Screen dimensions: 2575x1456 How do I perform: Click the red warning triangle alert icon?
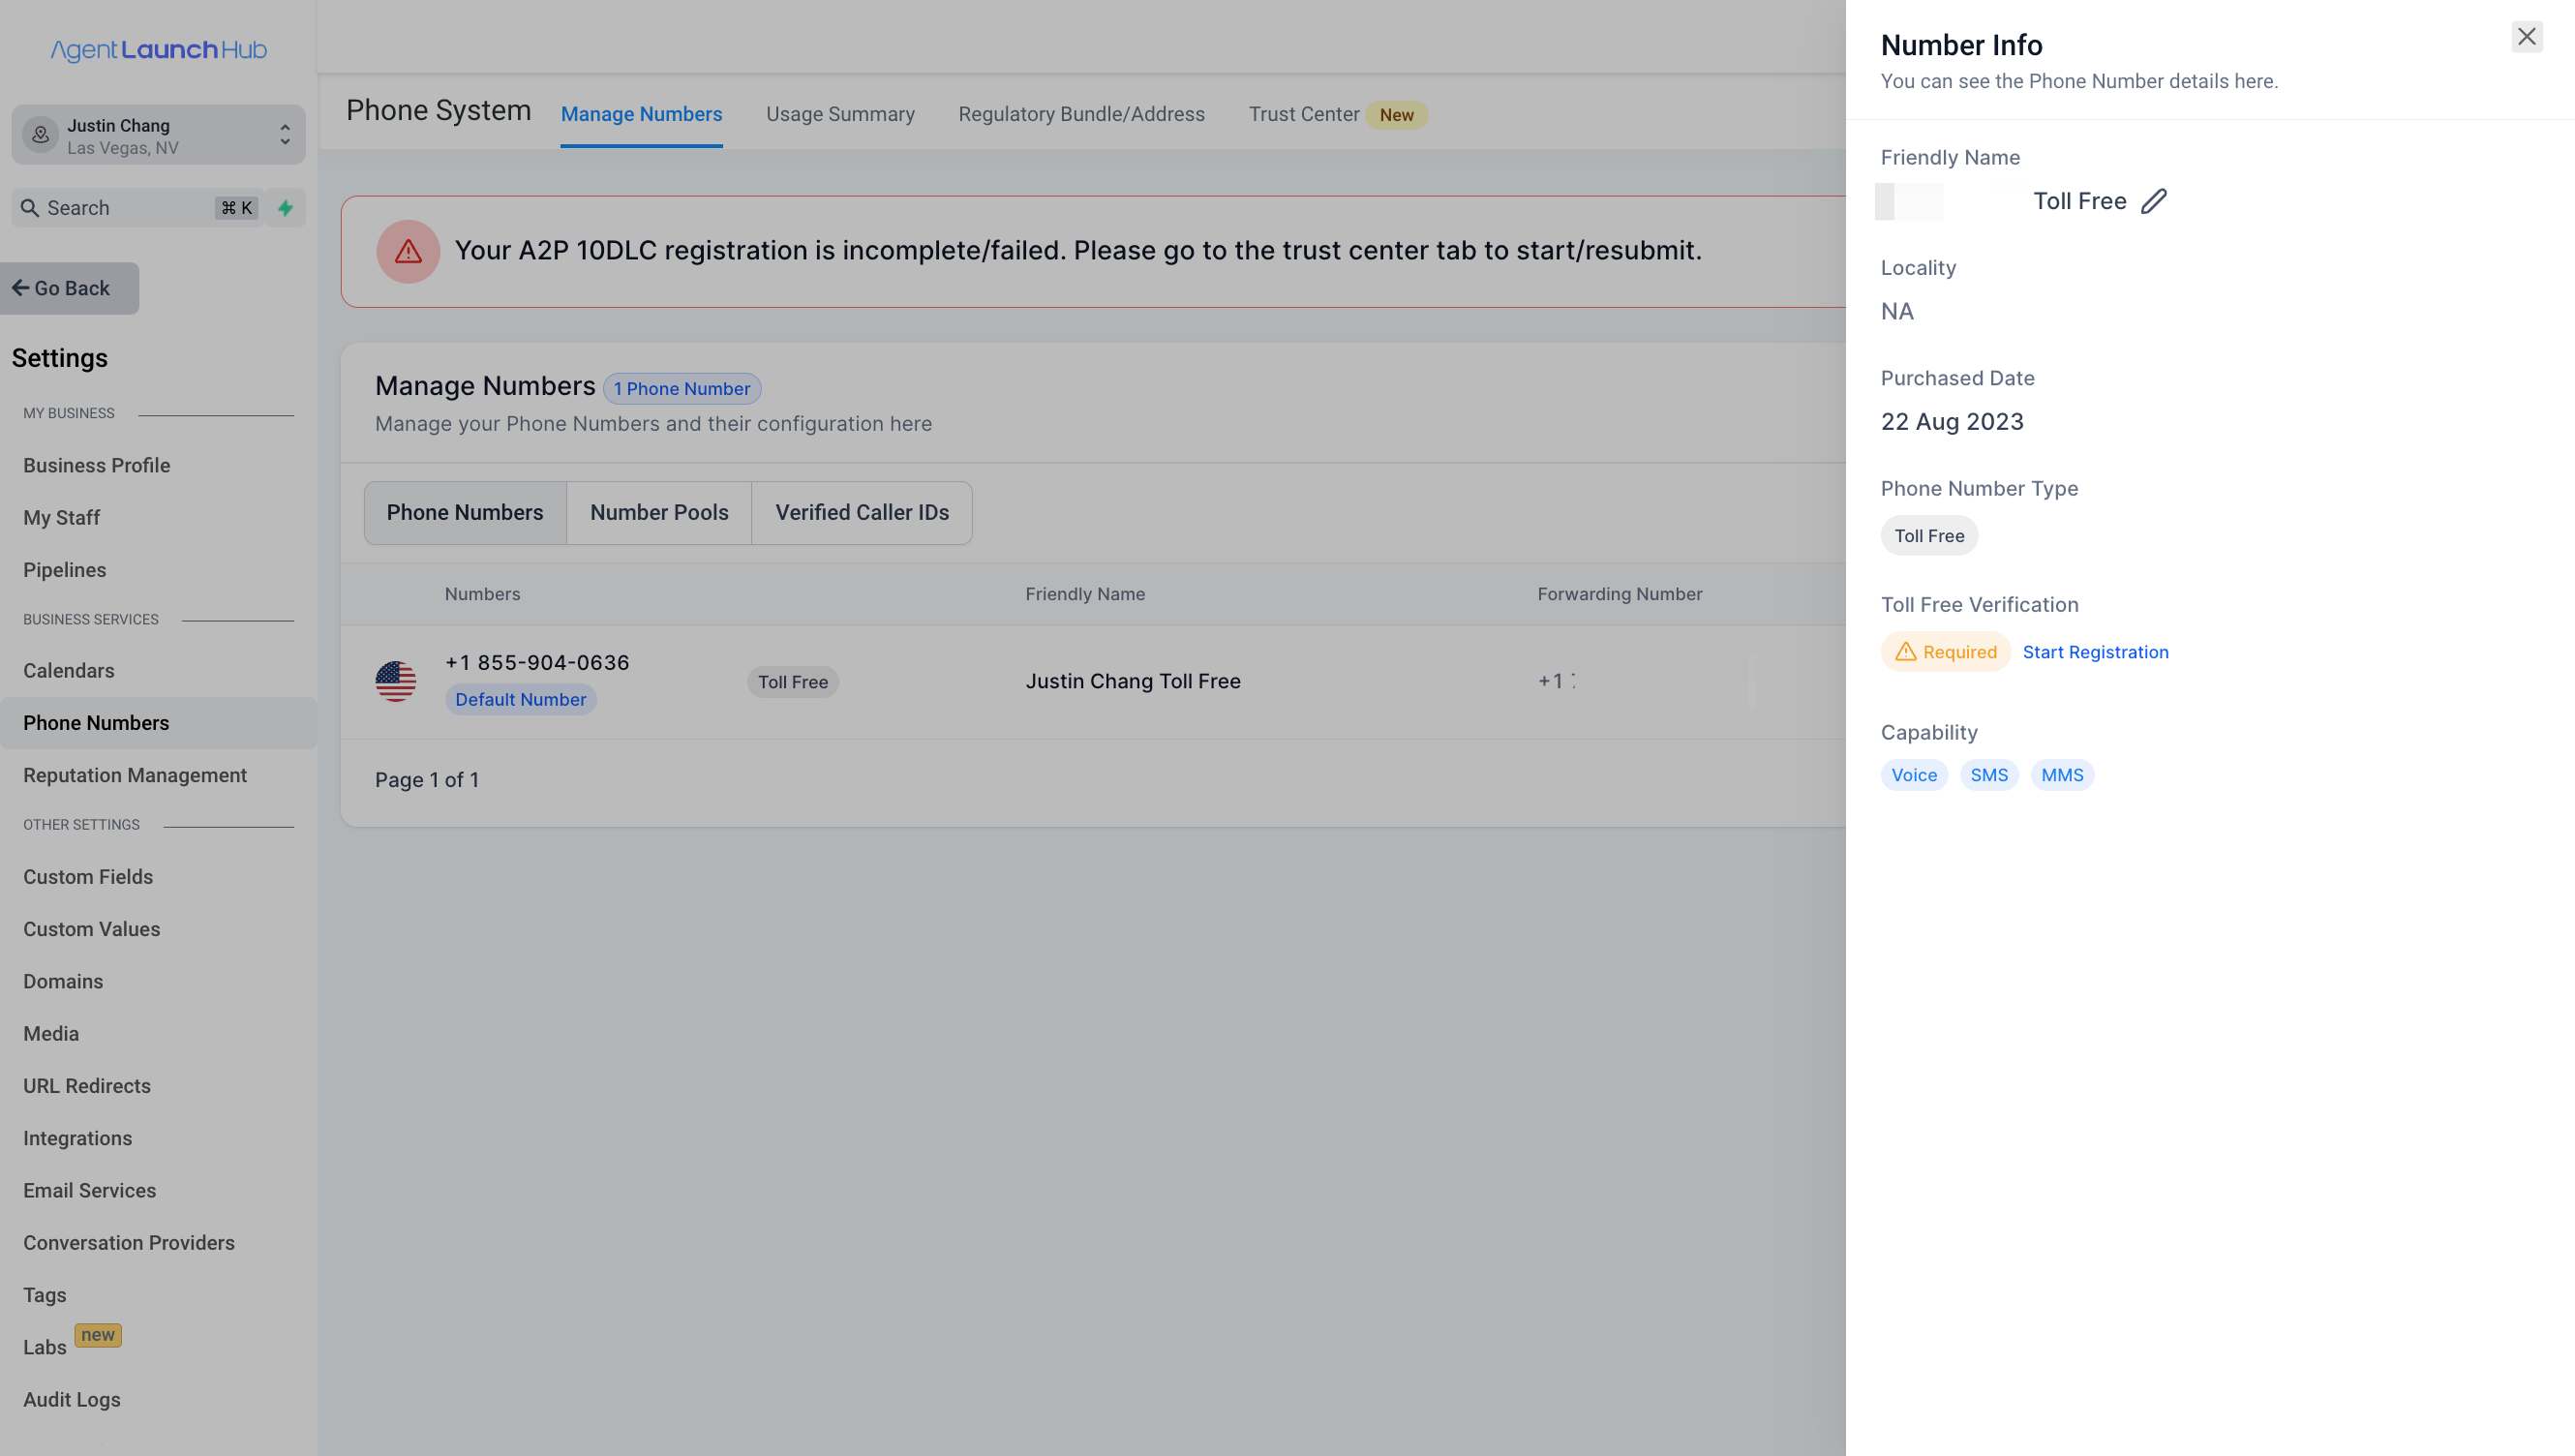point(408,252)
